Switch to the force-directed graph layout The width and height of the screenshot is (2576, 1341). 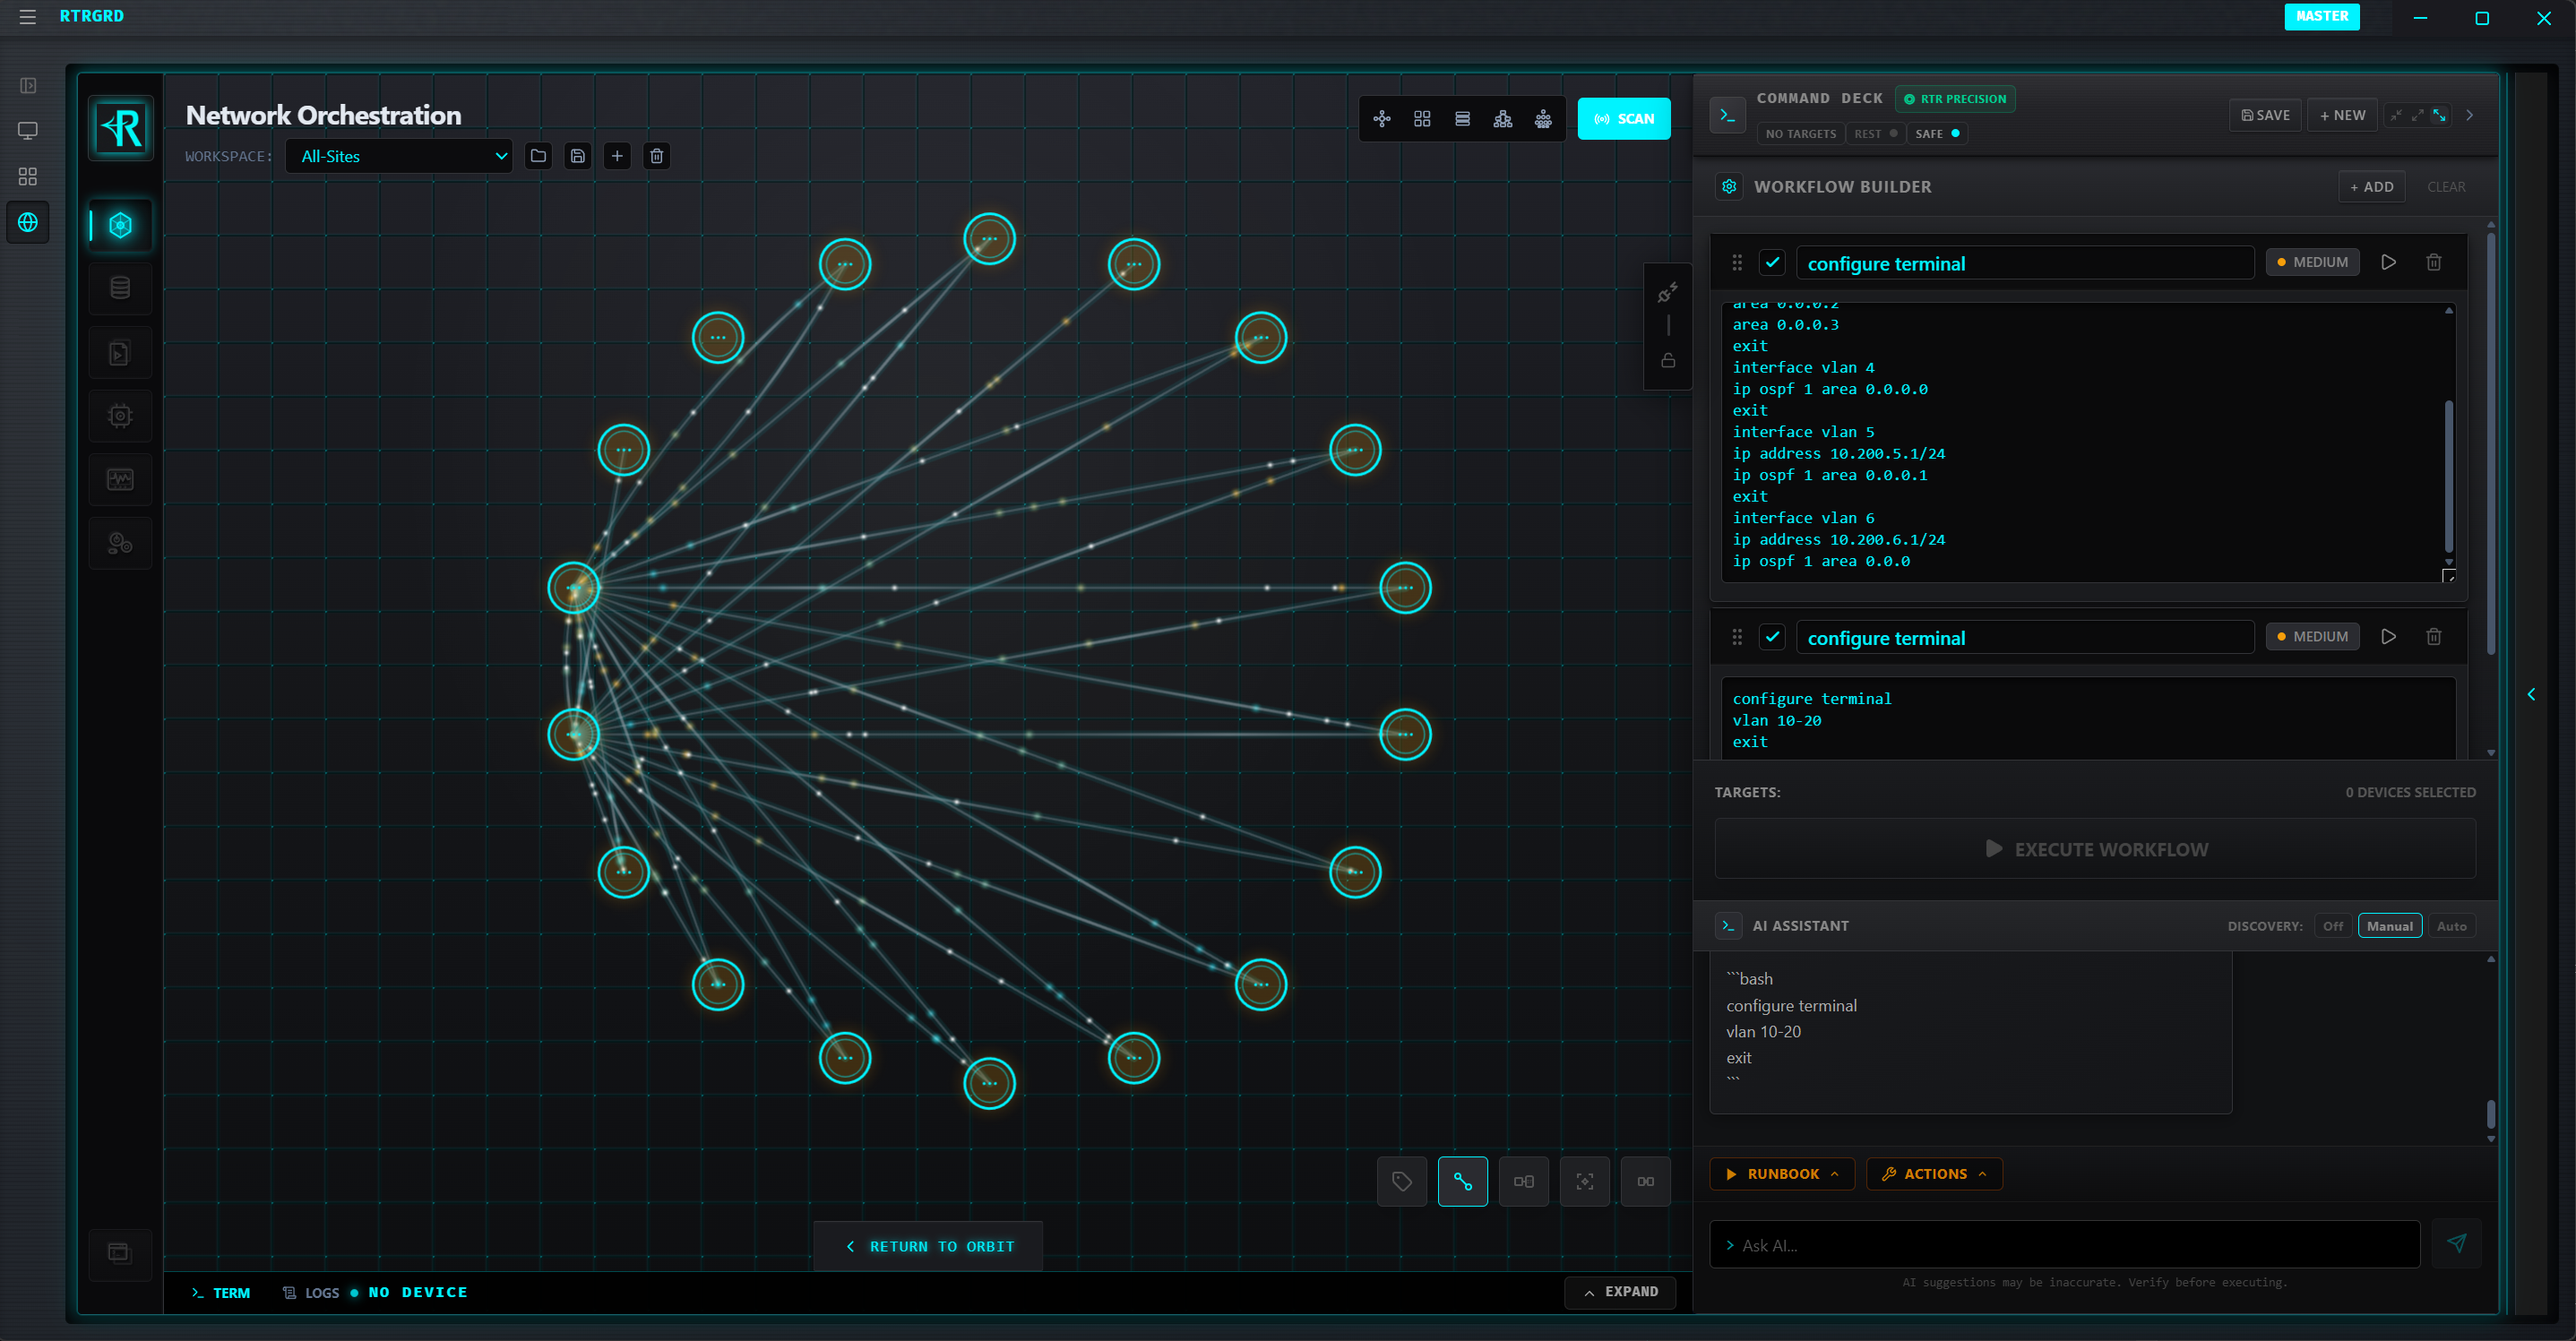1382,118
